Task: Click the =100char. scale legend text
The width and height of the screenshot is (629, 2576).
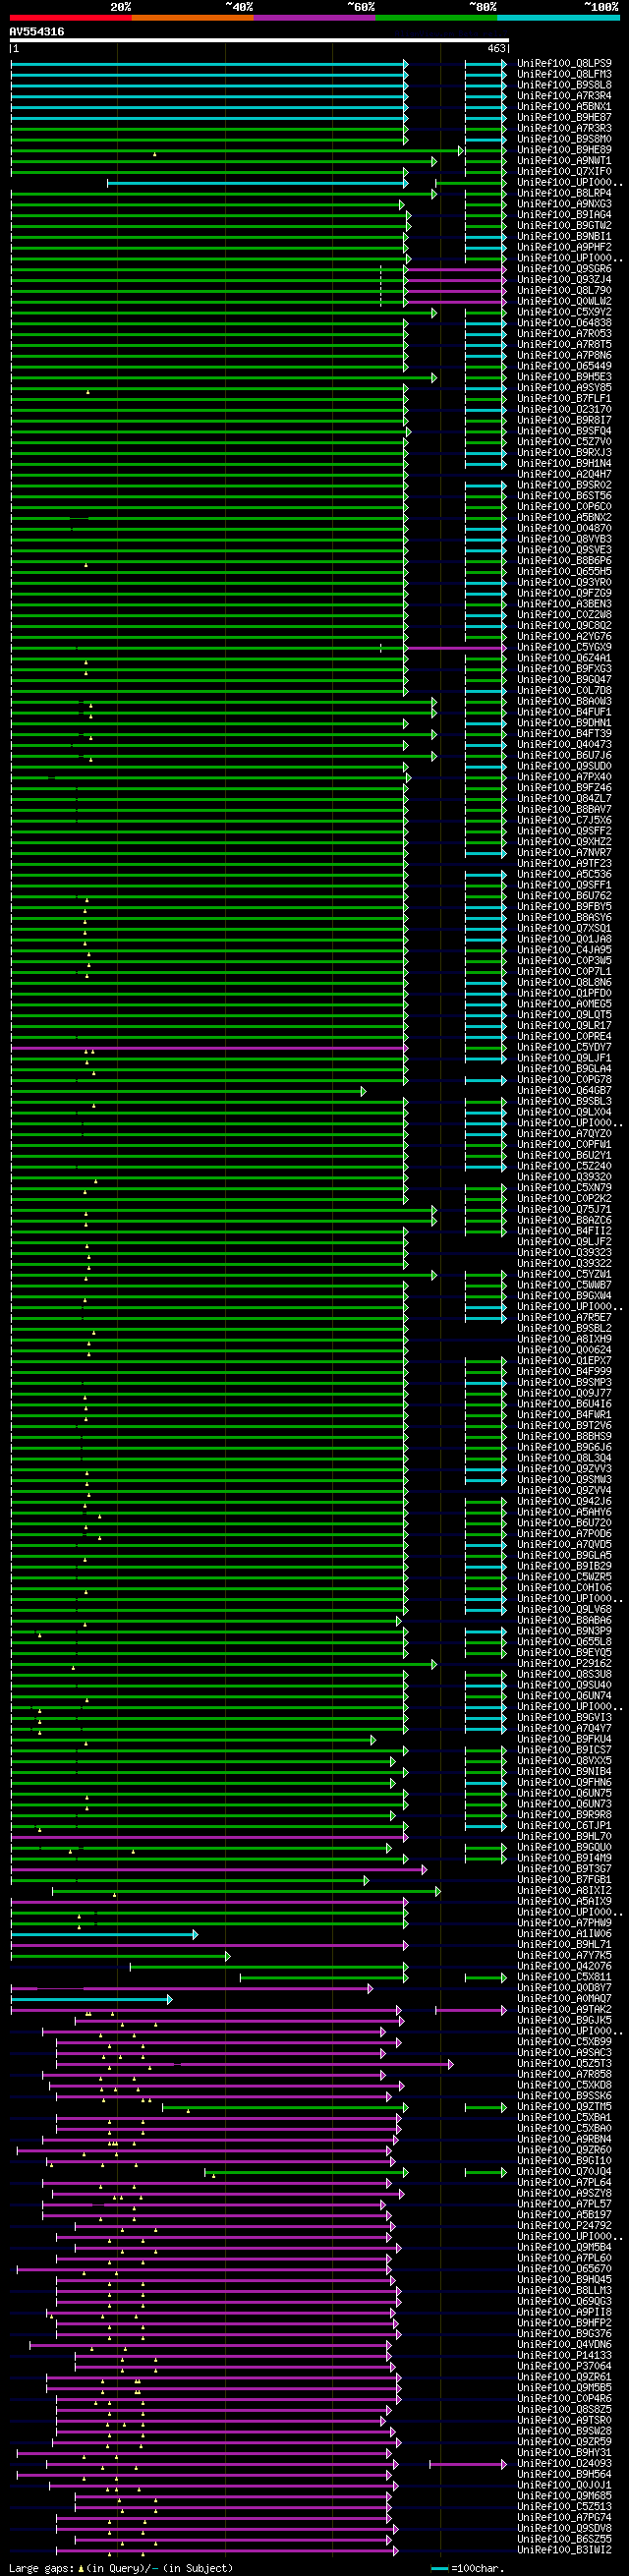Action: pos(477,2568)
